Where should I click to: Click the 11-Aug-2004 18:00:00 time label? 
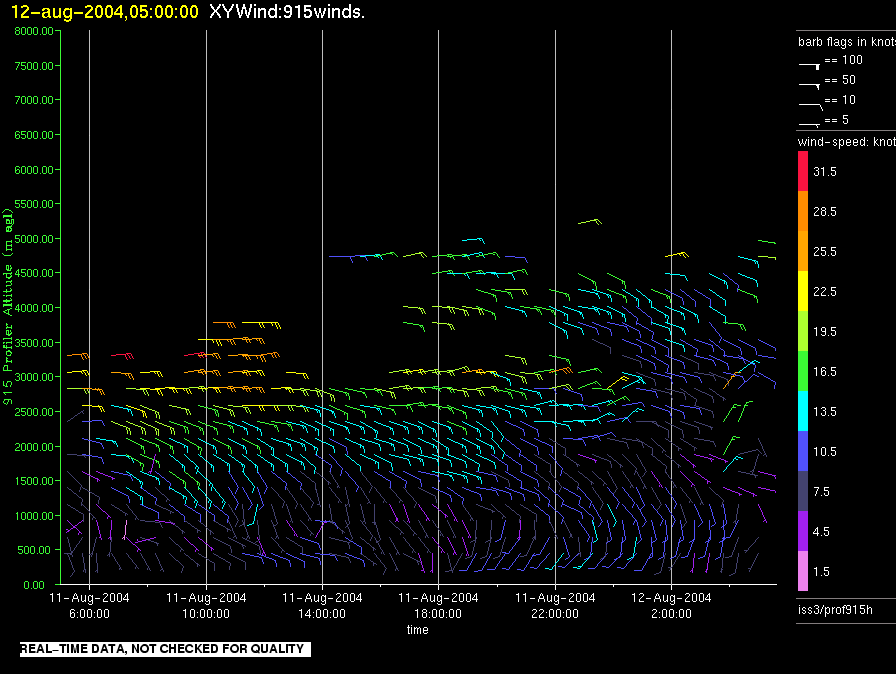pos(438,605)
